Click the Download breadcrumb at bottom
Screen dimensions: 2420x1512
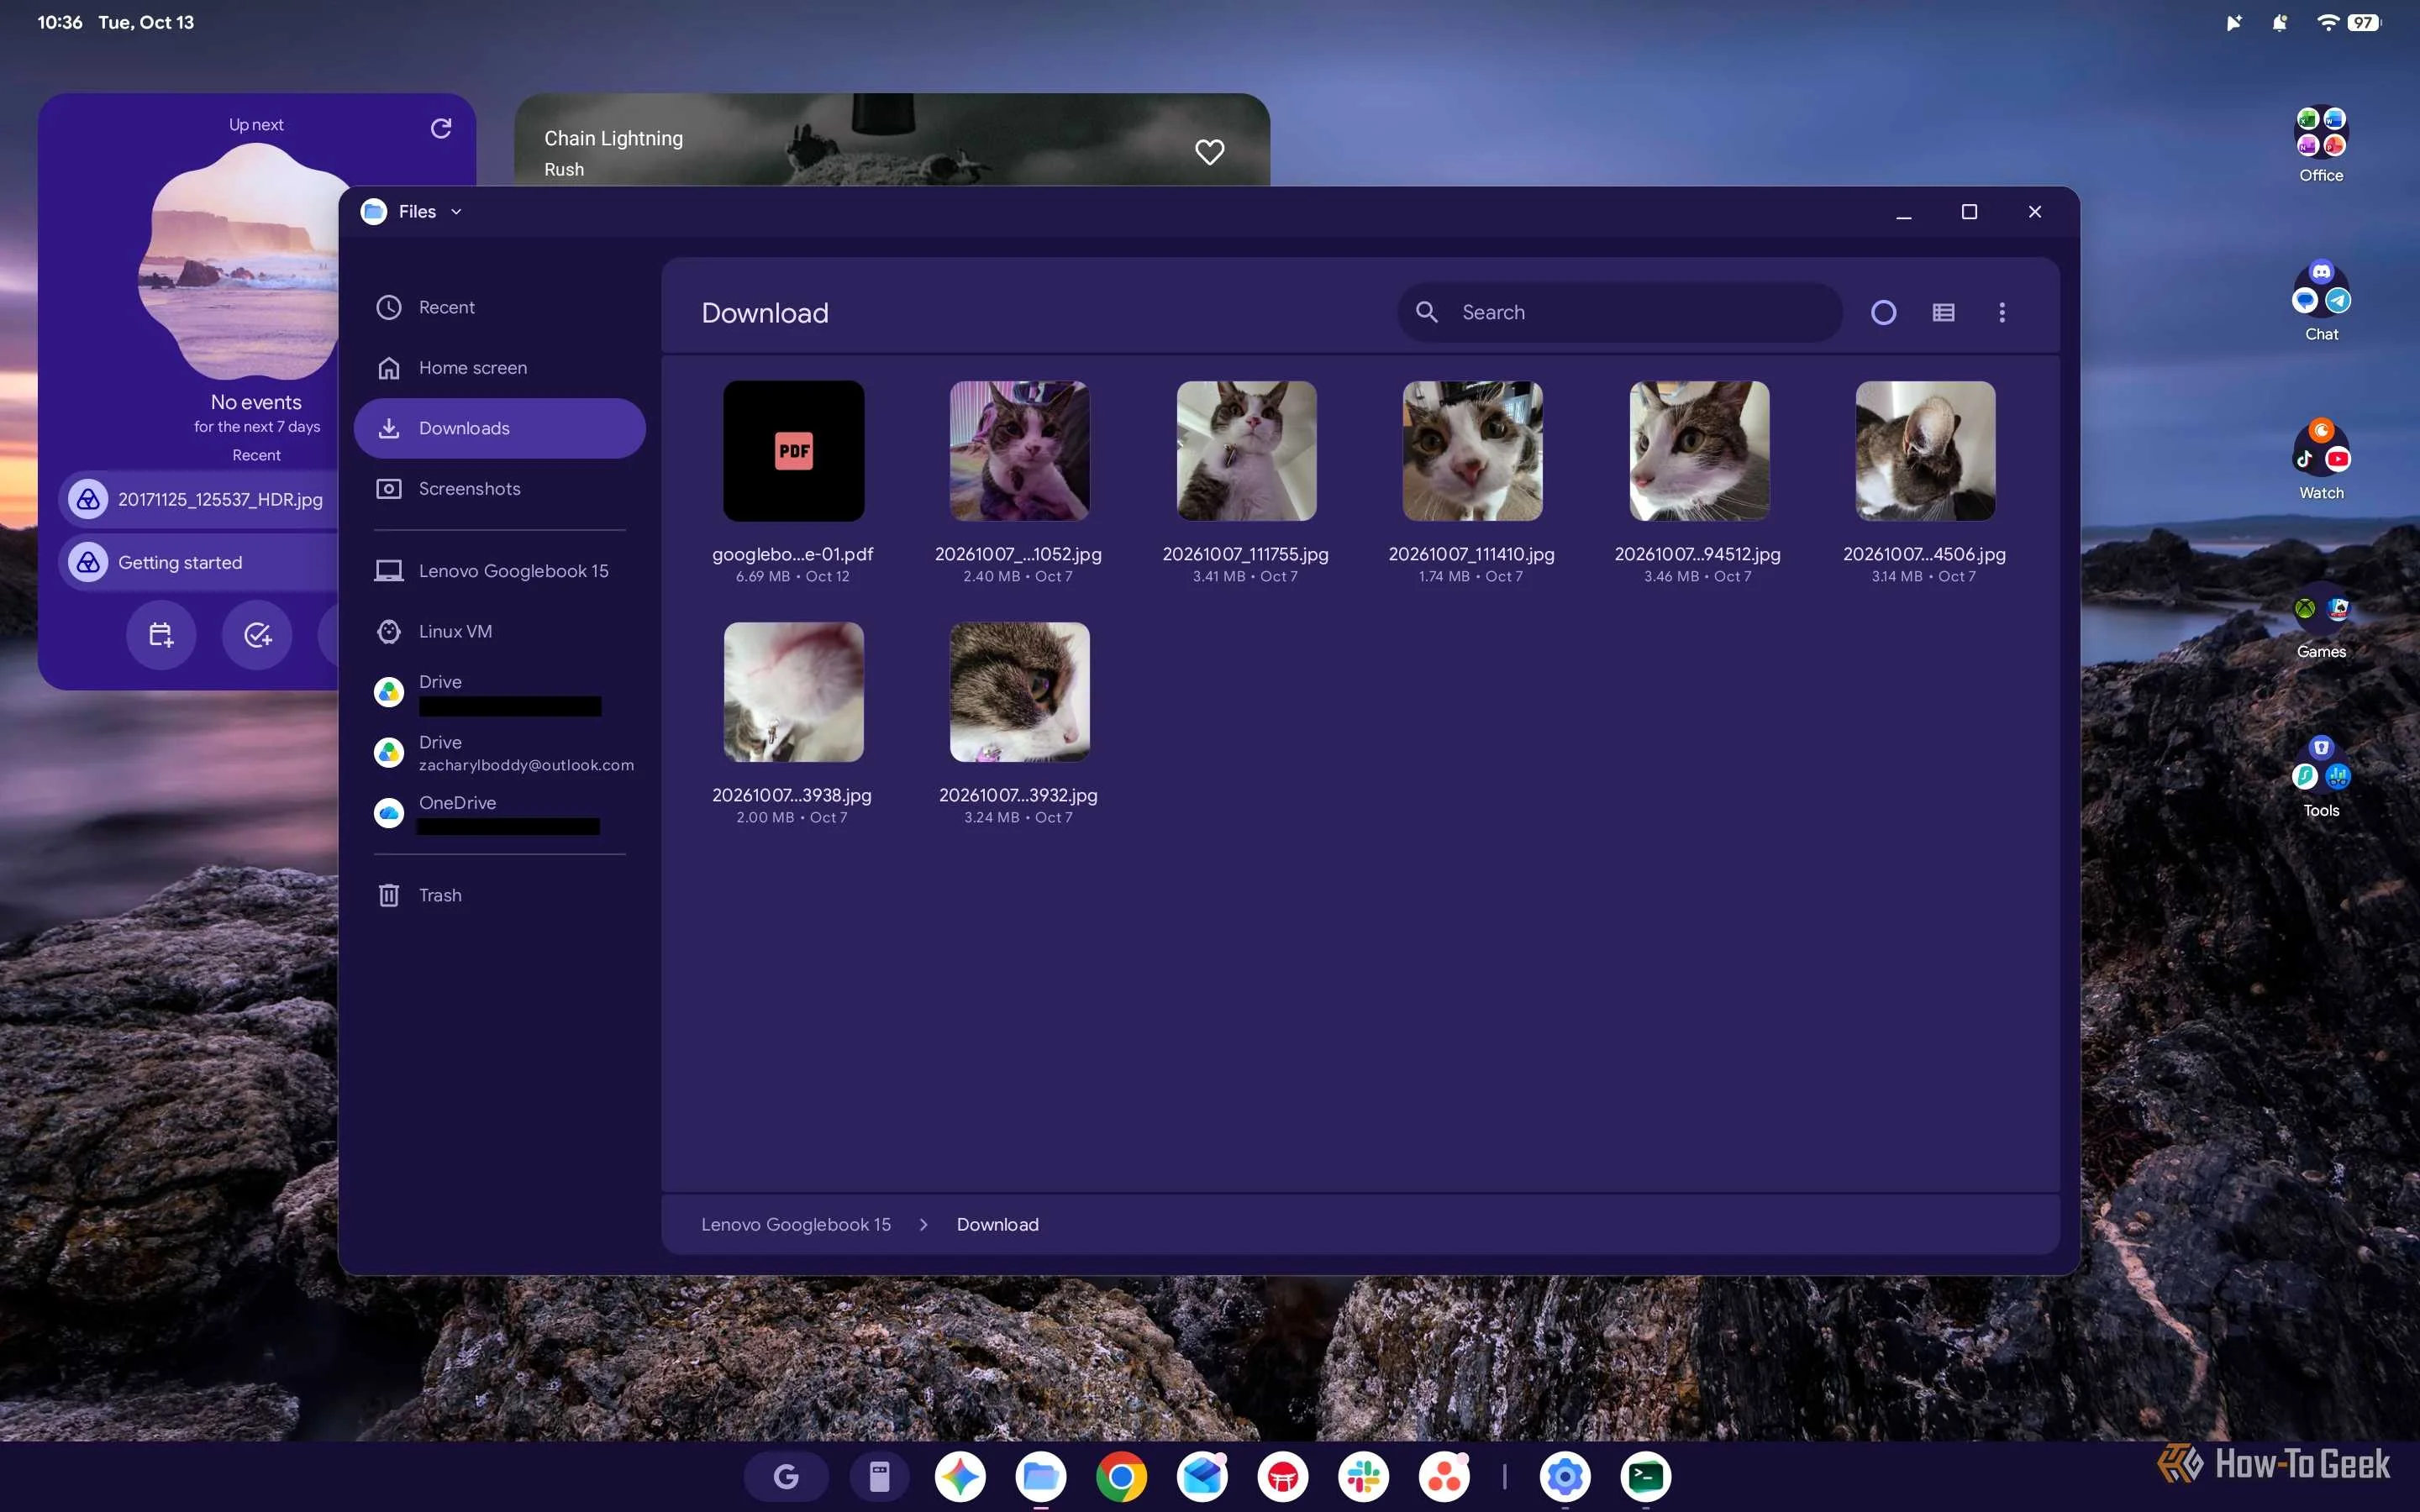[x=997, y=1224]
